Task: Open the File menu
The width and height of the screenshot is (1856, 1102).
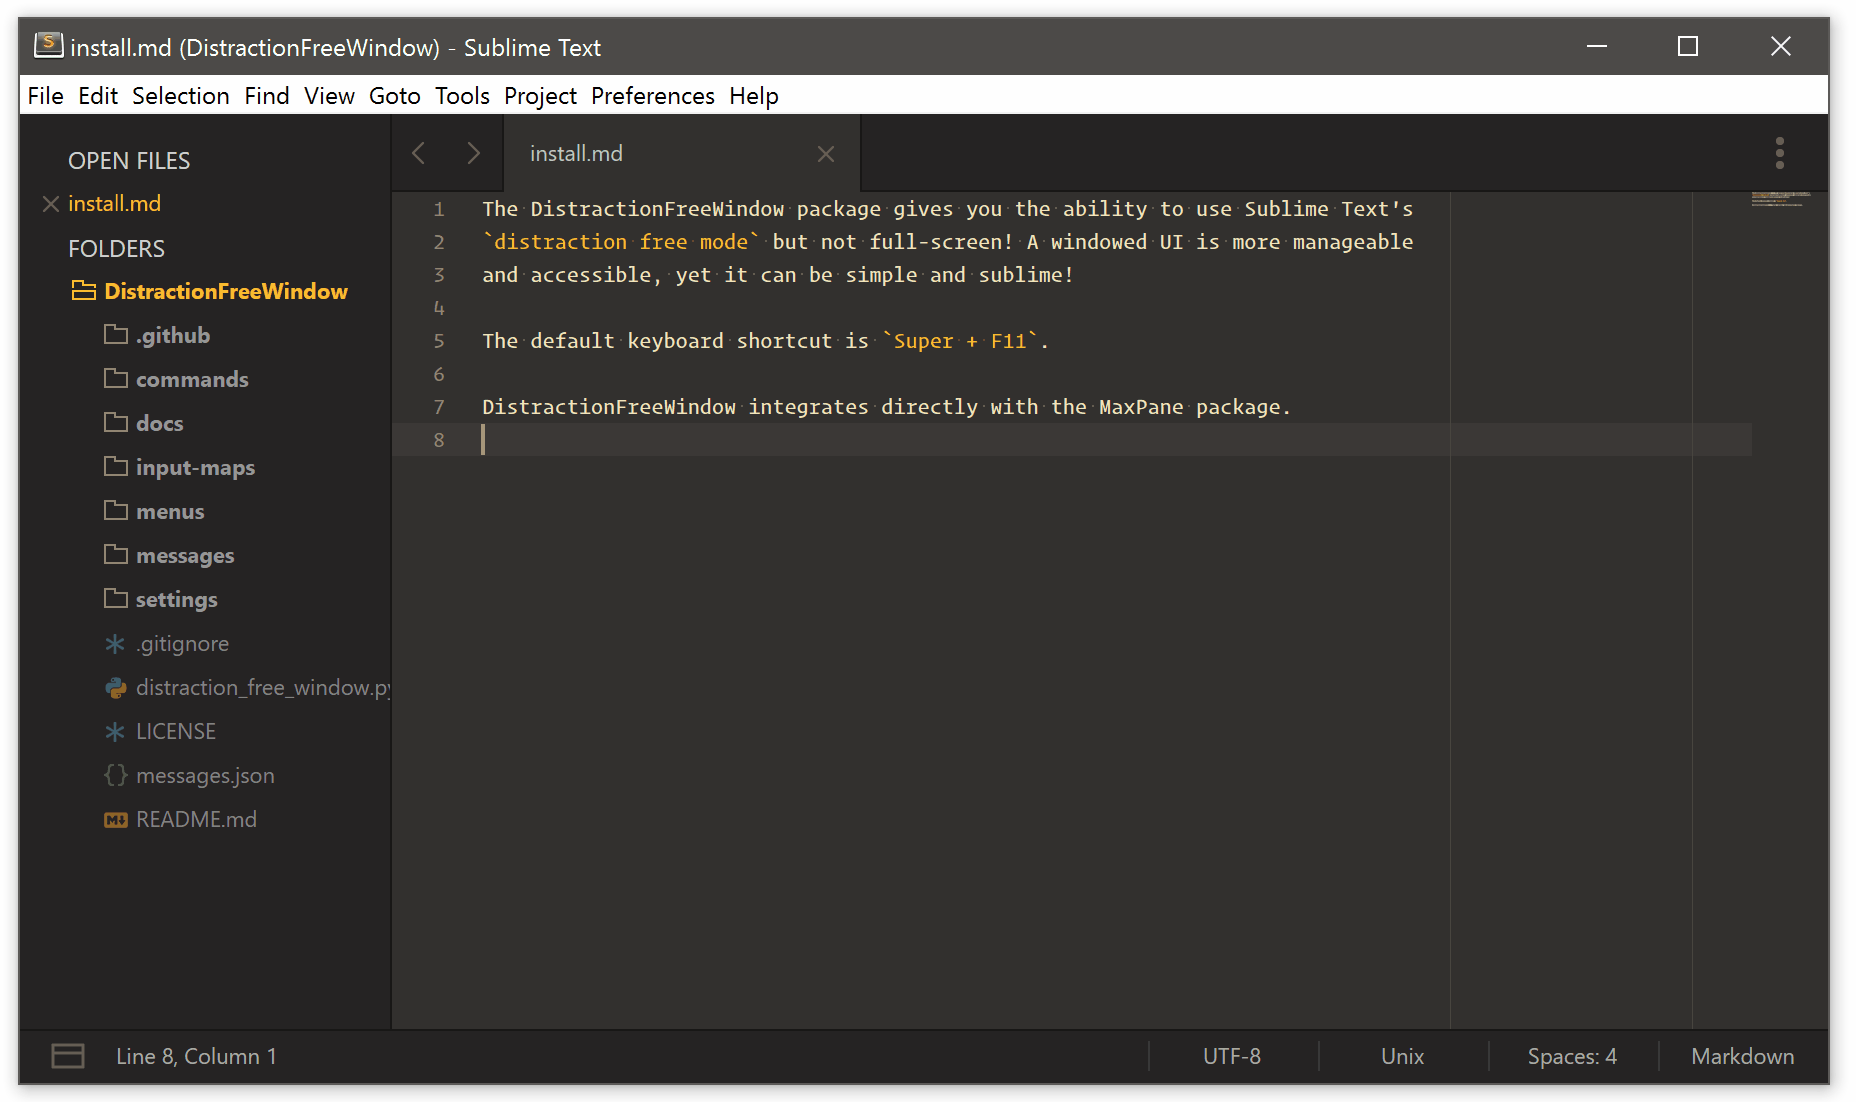Action: 46,96
